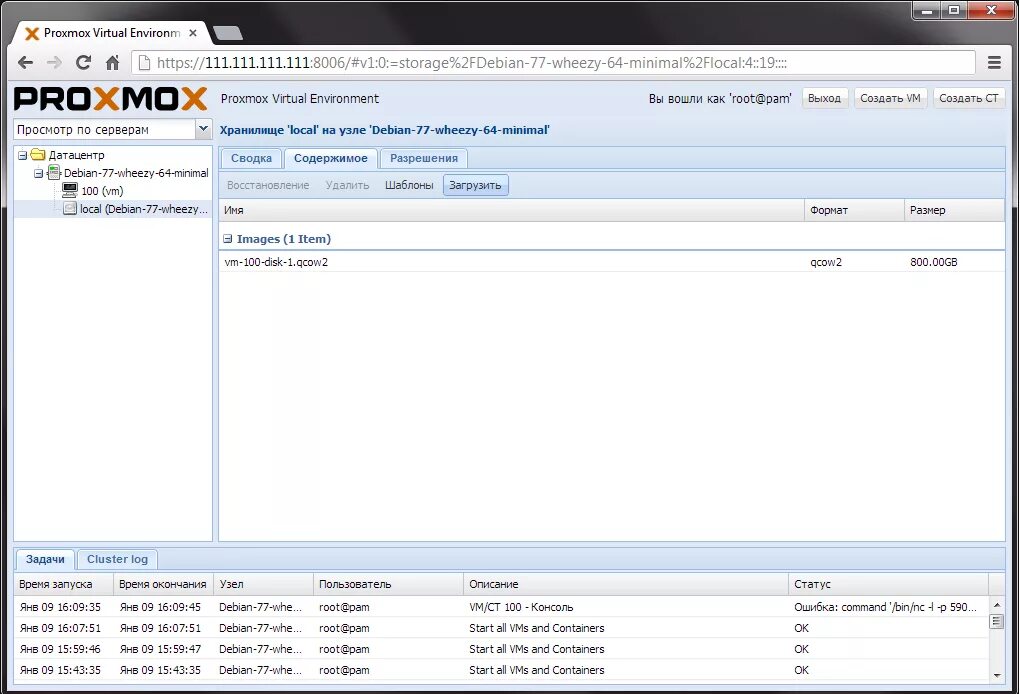Image resolution: width=1020 pixels, height=694 pixels.
Task: Click the Время окончания column header
Action: coord(163,584)
